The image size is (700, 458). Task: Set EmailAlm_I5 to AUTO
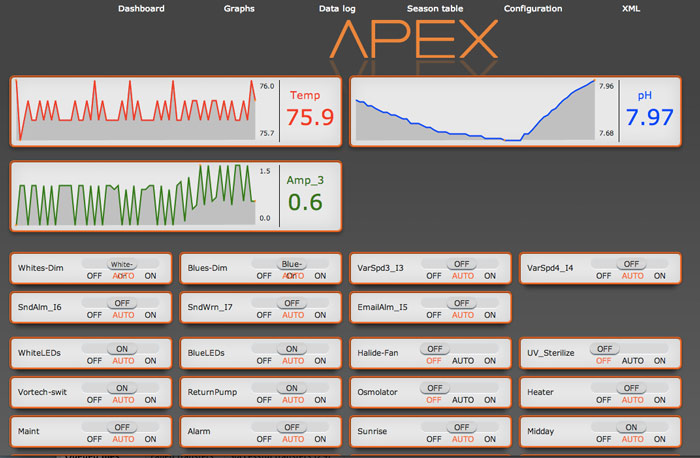point(463,315)
